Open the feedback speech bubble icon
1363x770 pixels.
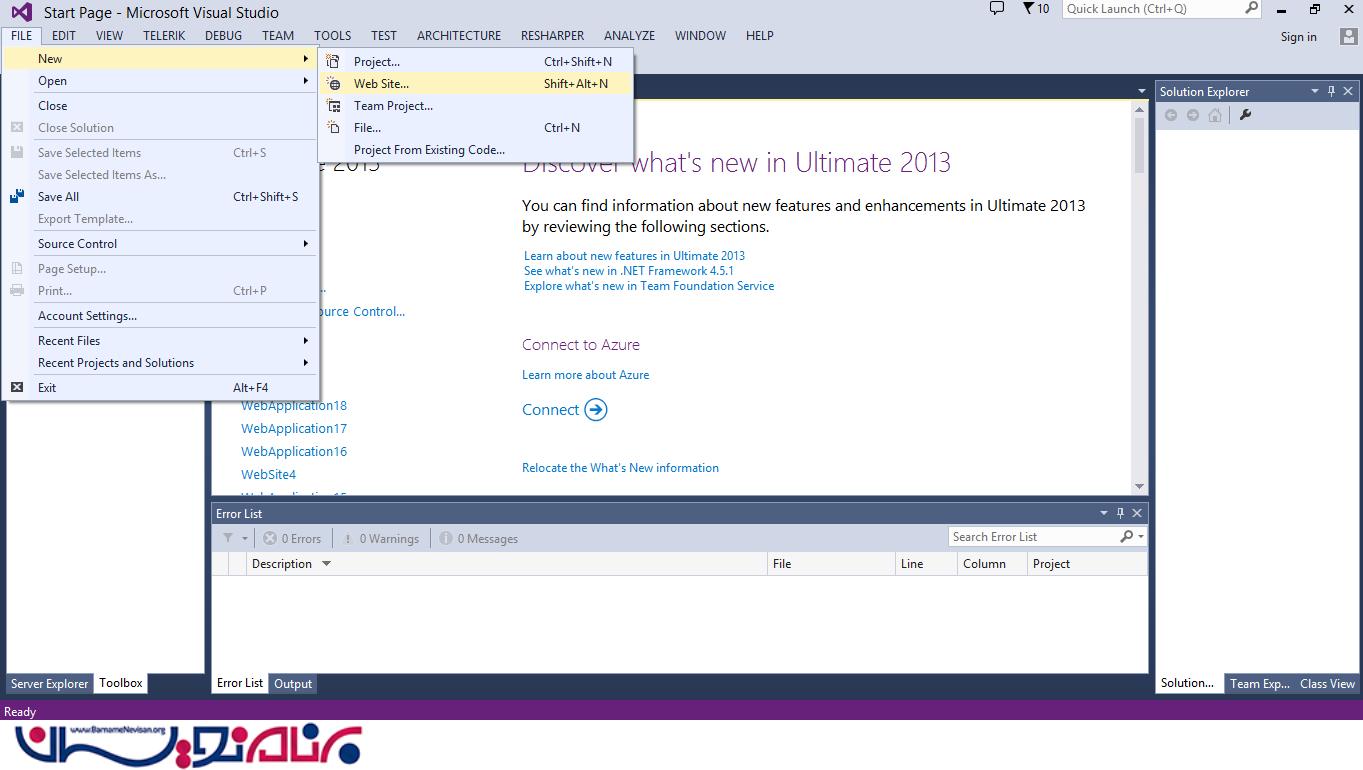[x=996, y=9]
